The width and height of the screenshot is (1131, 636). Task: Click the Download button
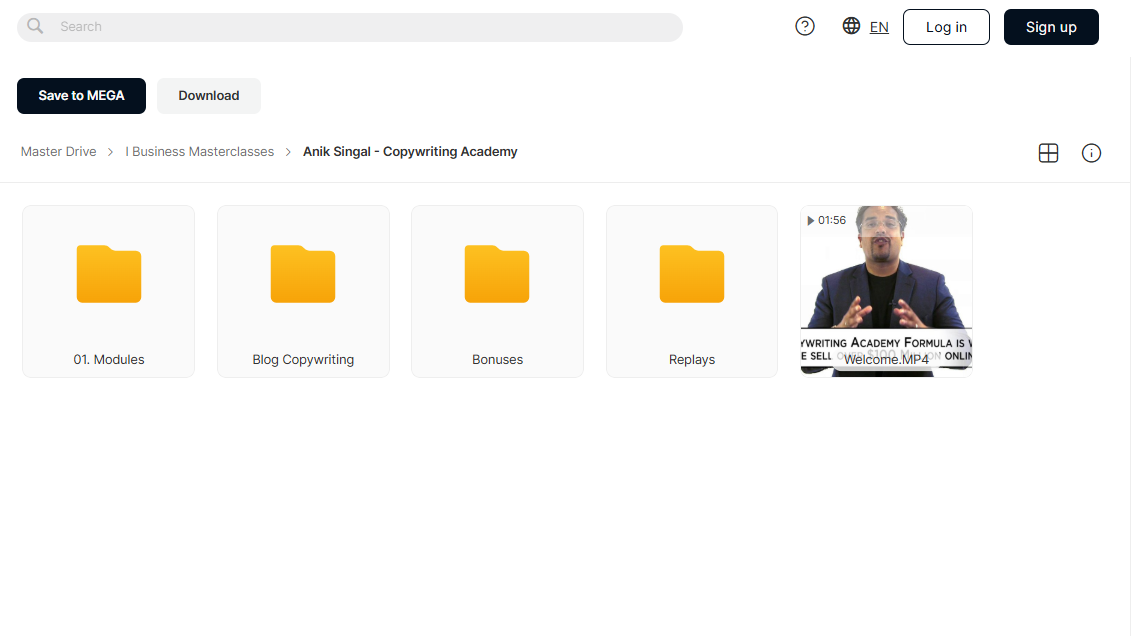pyautogui.click(x=209, y=96)
